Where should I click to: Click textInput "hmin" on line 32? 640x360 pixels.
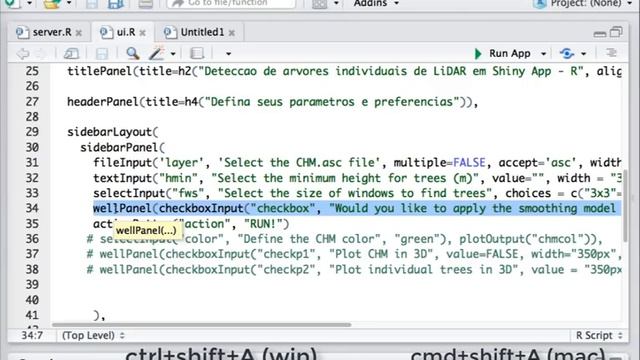click(357, 178)
